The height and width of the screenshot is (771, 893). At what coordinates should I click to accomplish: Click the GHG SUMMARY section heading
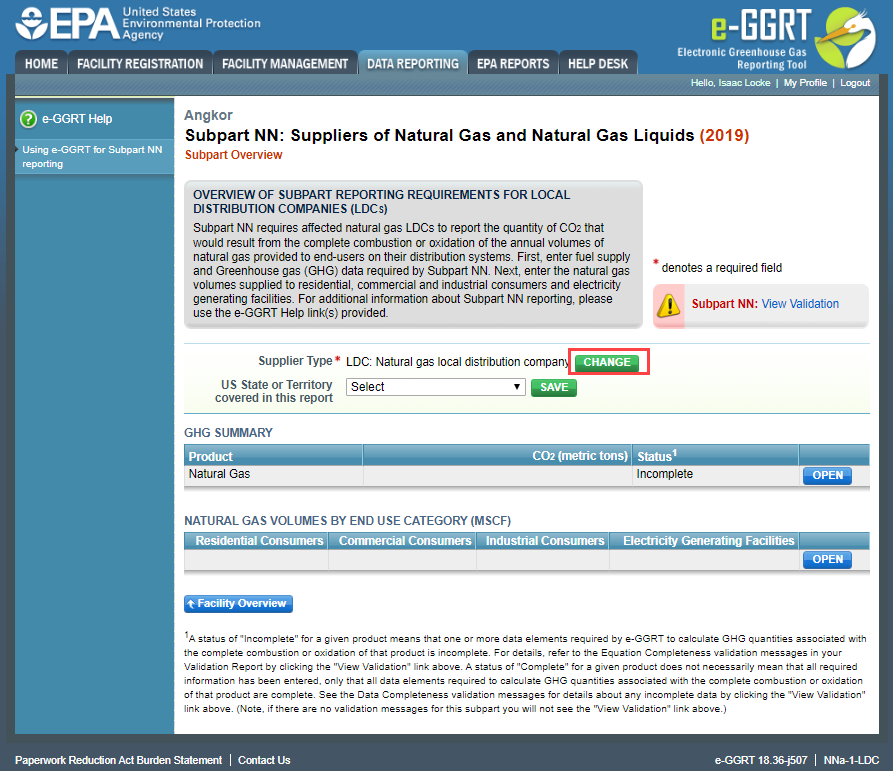point(228,433)
